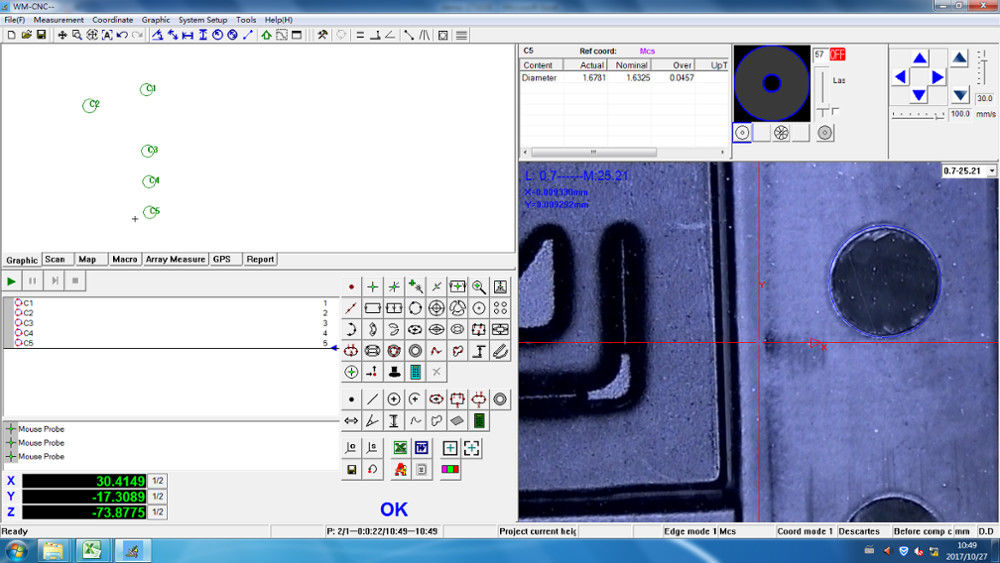The height and width of the screenshot is (563, 1000).
Task: Click the stage move-left blue arrow
Action: click(900, 77)
